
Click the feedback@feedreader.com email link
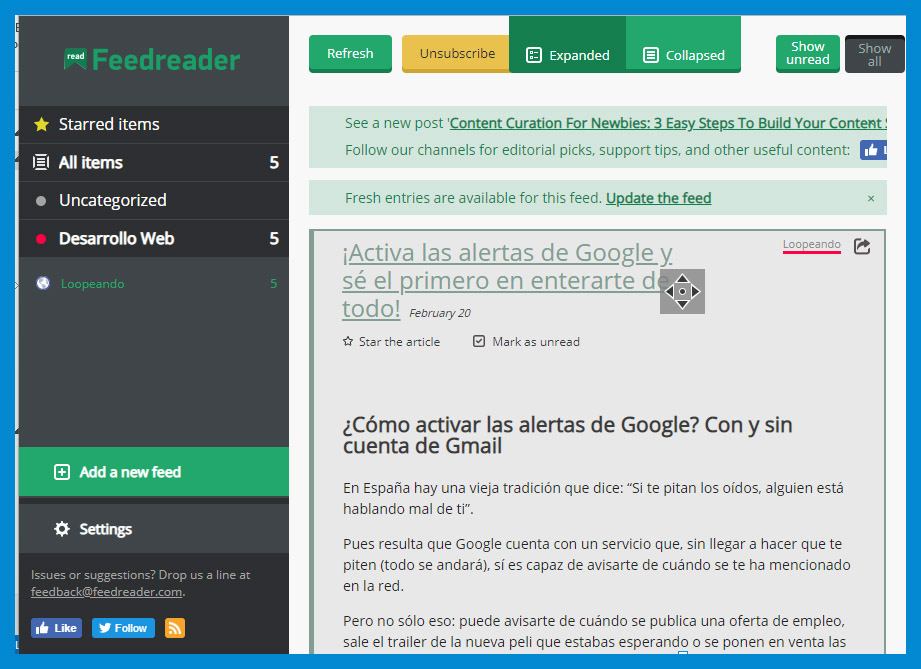tap(106, 592)
